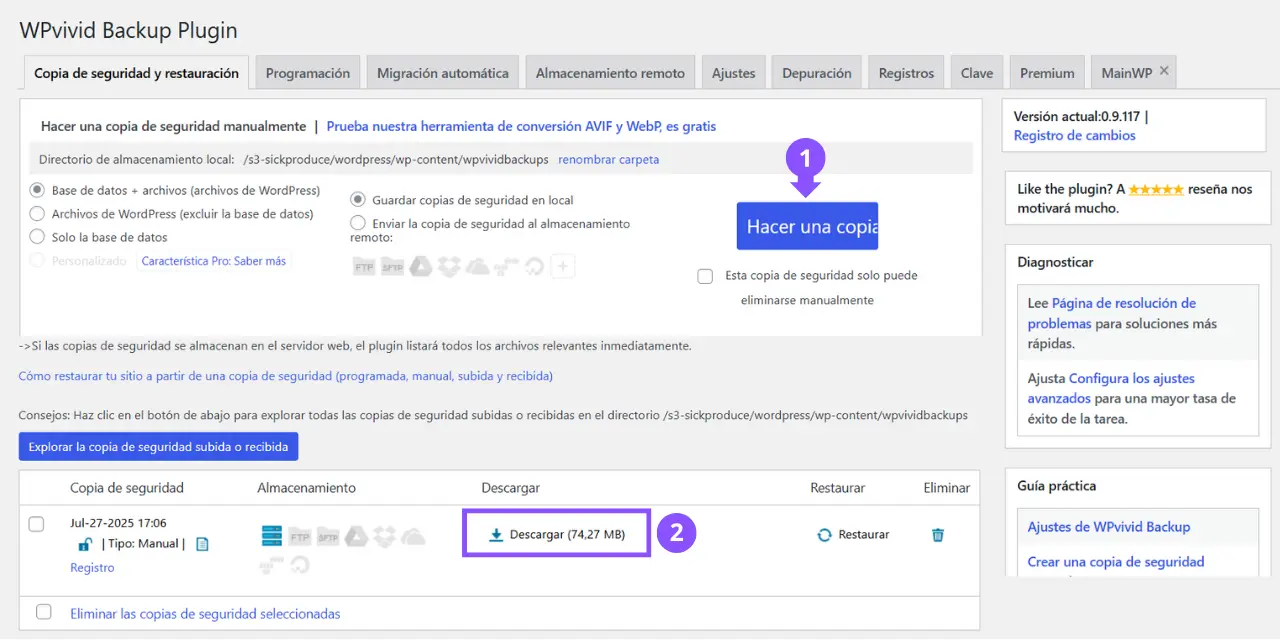Tick the checkbox beside Eliminar las copias seleccionadas

pos(43,612)
